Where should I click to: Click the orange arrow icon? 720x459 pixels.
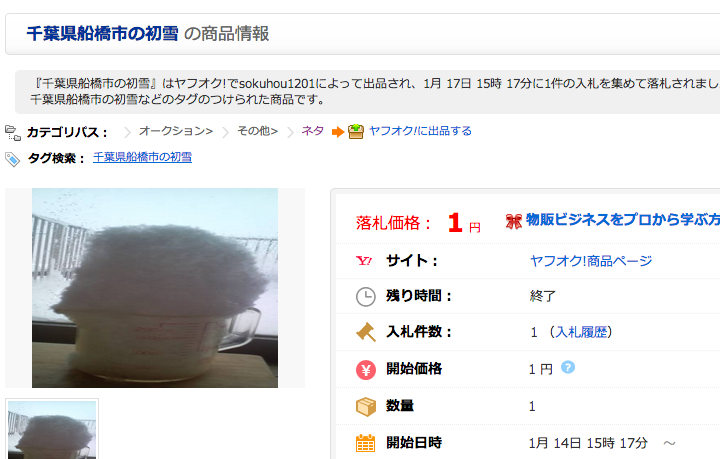coord(338,132)
